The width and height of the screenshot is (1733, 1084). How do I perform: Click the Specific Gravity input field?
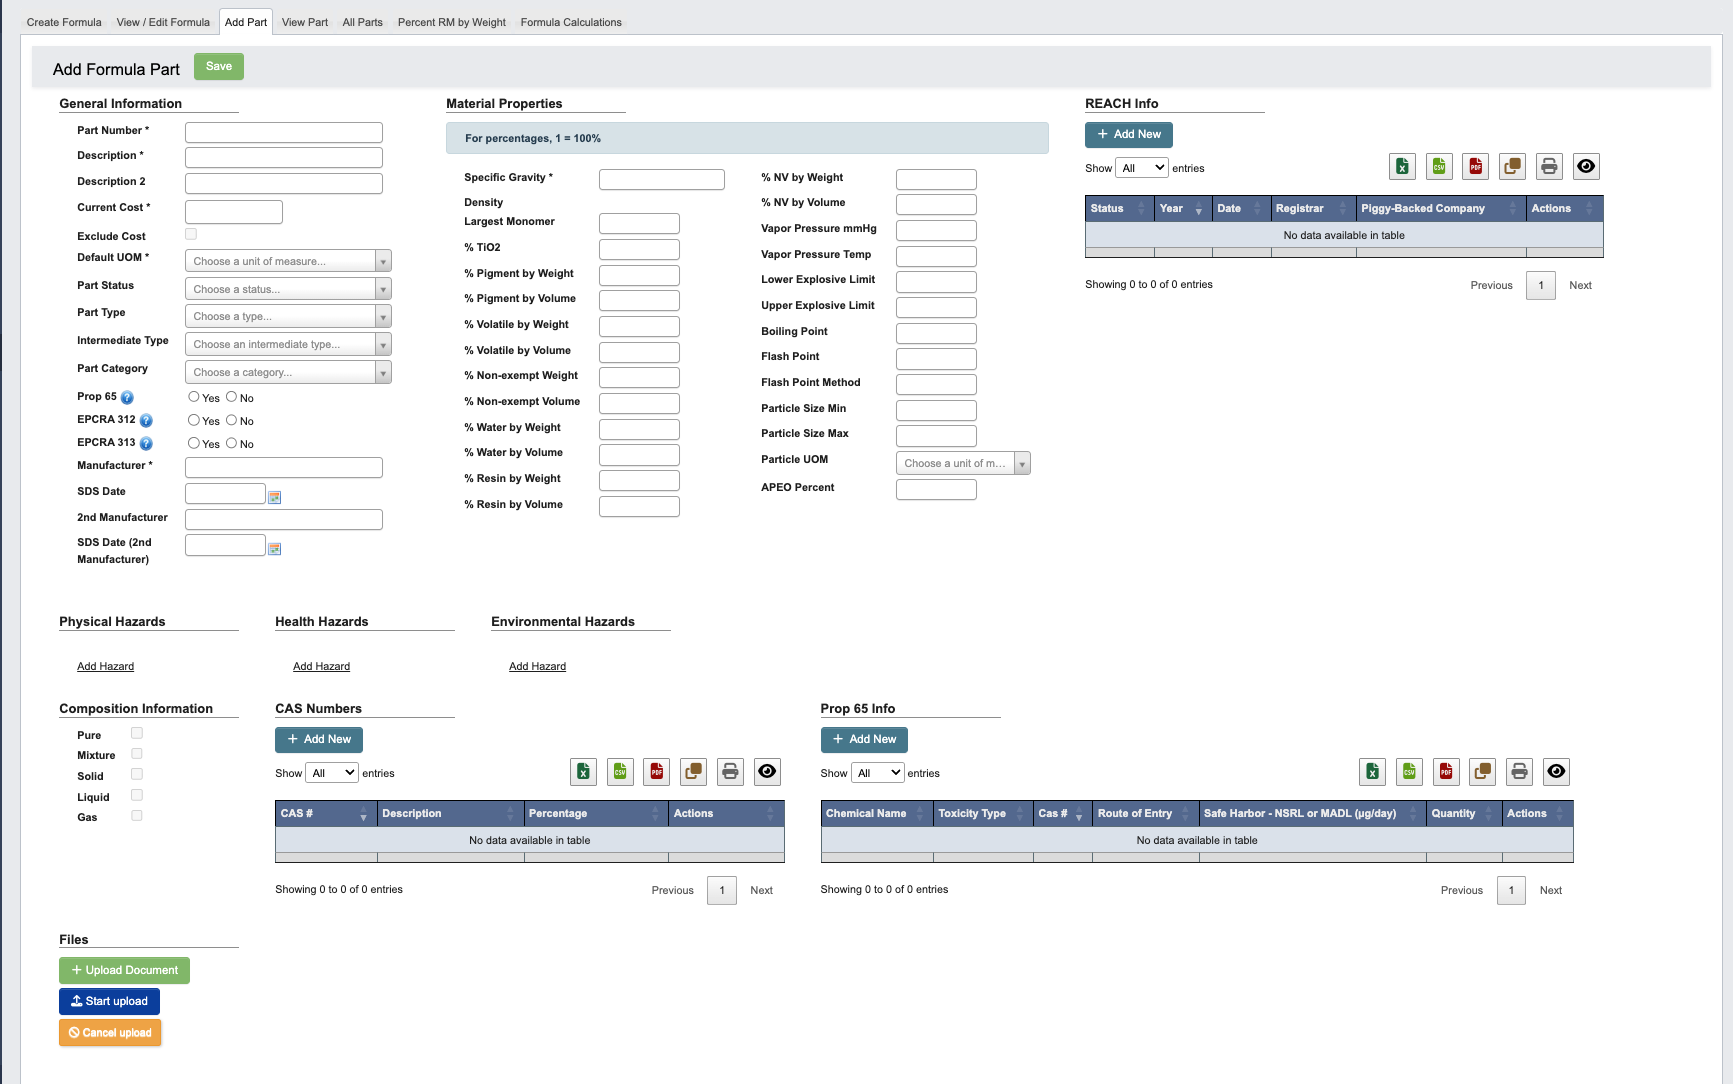pos(662,179)
